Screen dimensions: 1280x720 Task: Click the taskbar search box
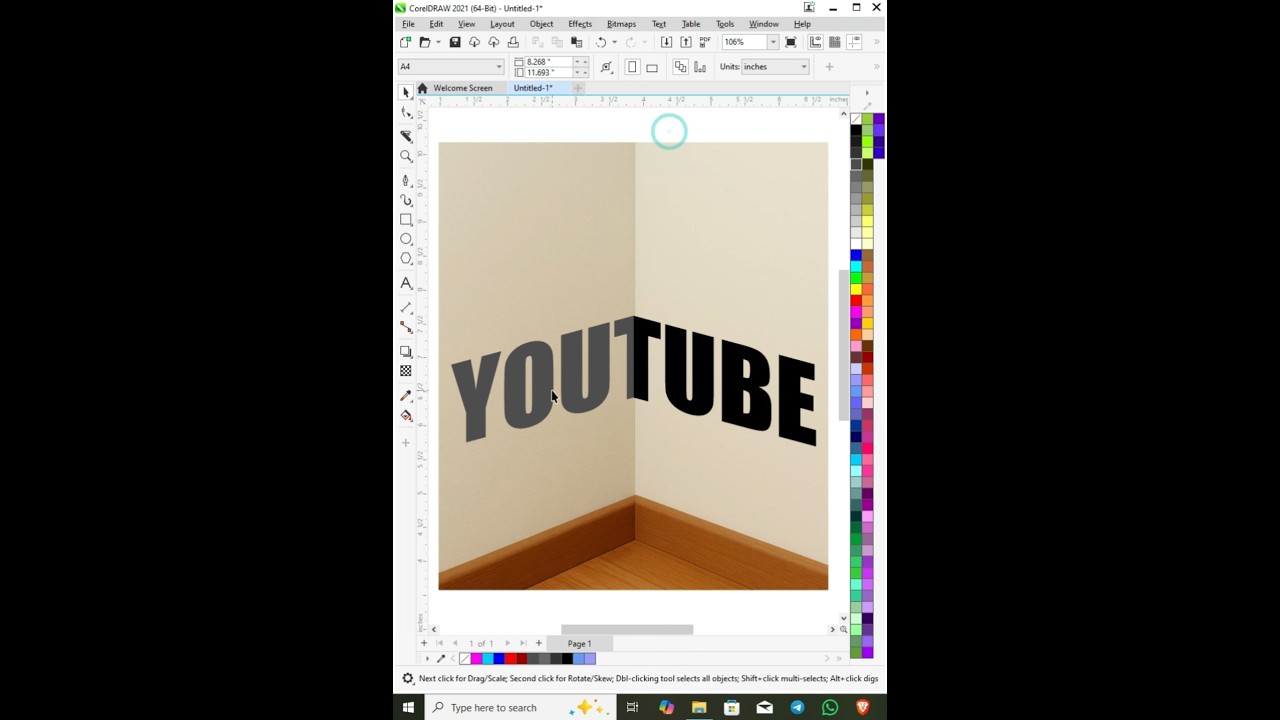click(520, 707)
